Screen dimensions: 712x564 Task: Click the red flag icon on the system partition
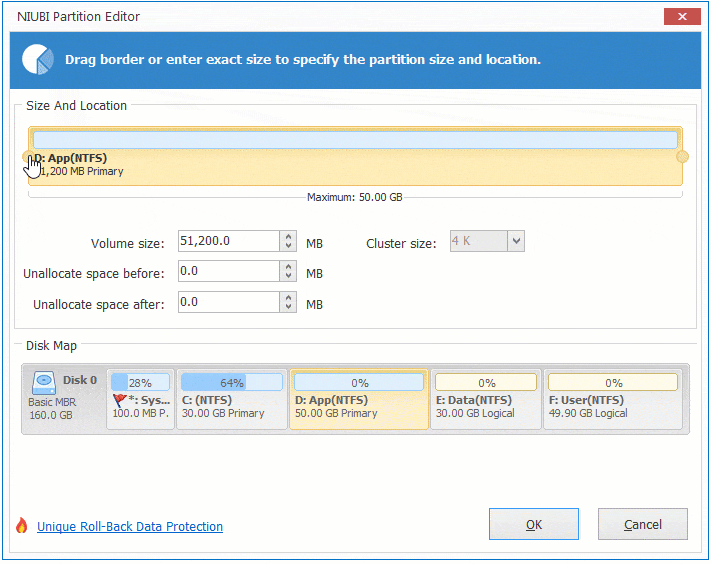click(119, 400)
